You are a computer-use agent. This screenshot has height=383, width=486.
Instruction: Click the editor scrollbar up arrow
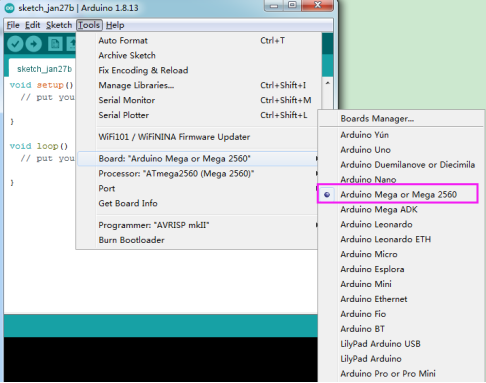(x=328, y=83)
